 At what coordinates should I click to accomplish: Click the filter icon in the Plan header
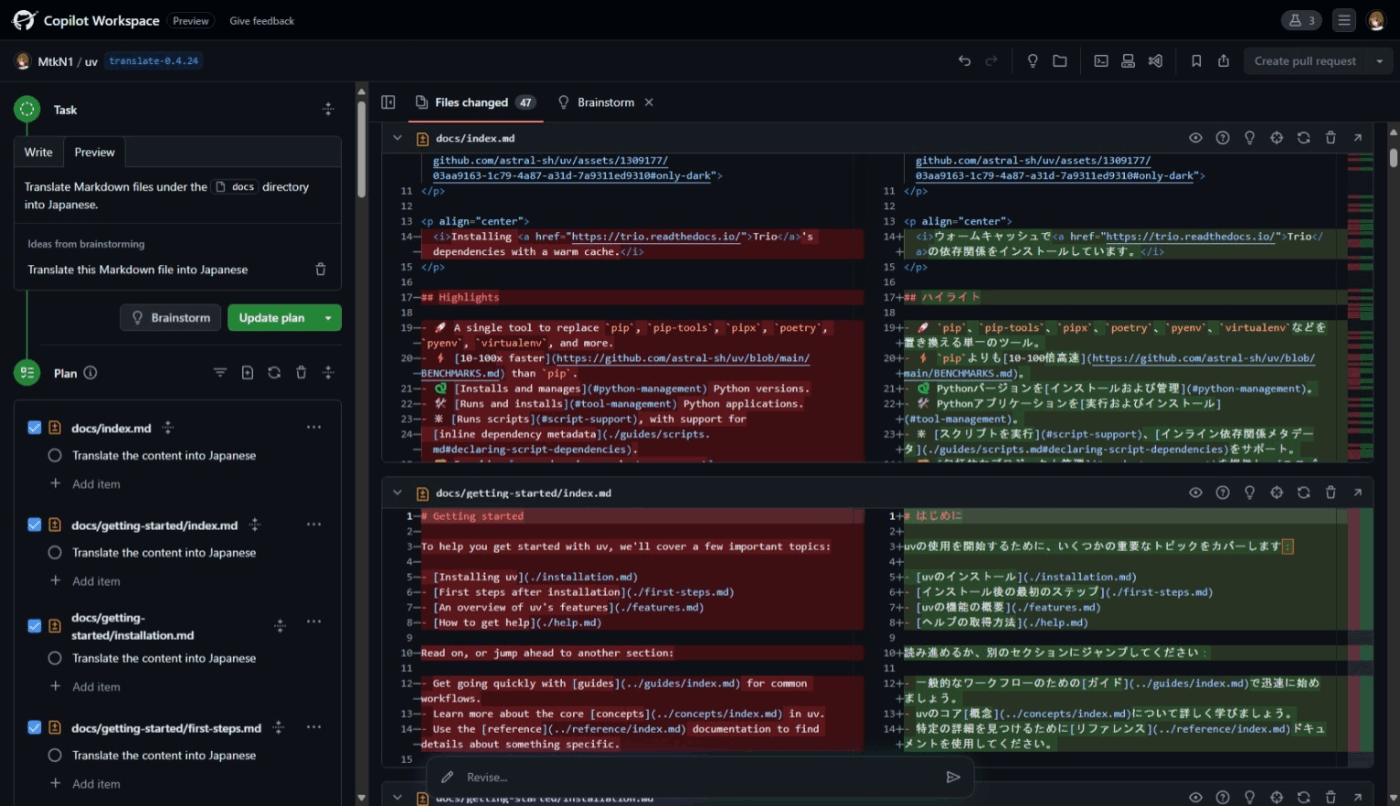[x=220, y=373]
